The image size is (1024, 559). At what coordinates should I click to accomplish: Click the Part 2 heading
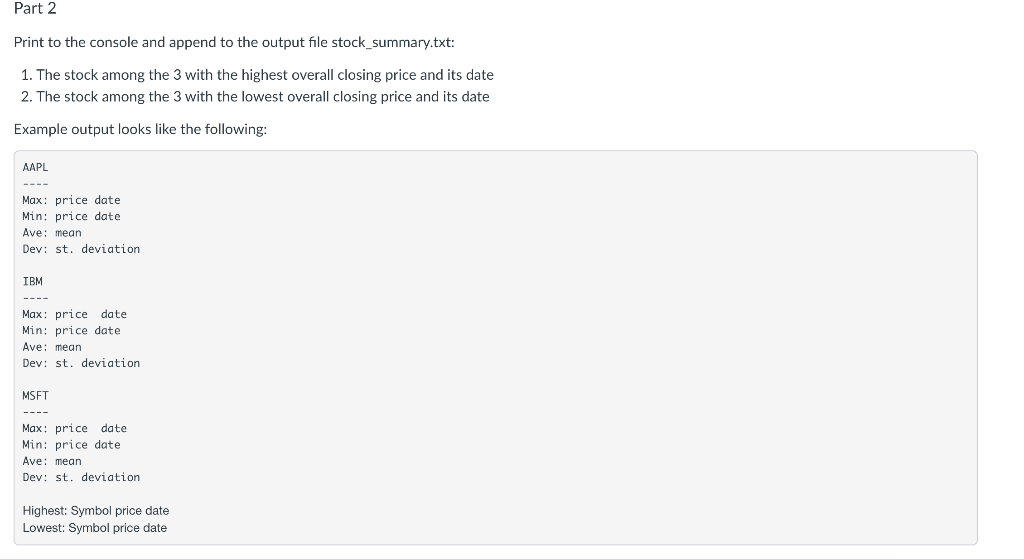(x=35, y=8)
